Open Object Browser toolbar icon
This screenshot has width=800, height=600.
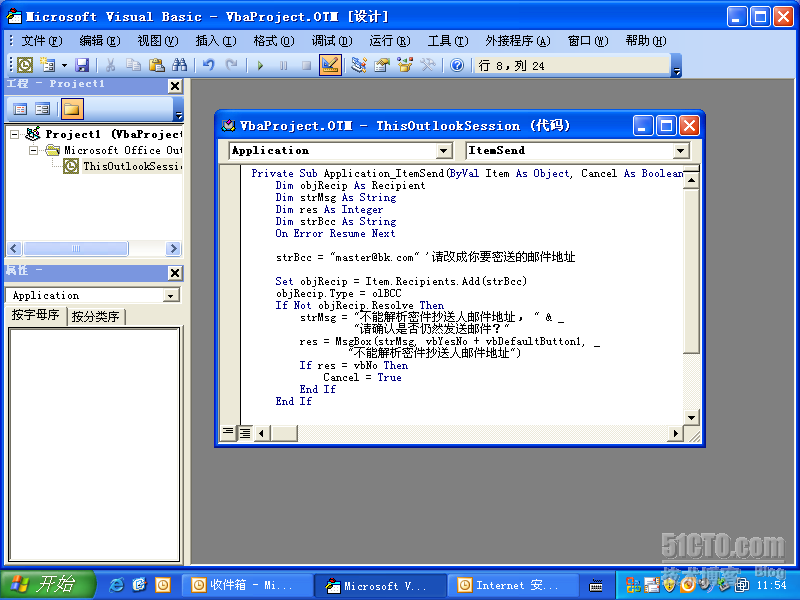coord(405,65)
